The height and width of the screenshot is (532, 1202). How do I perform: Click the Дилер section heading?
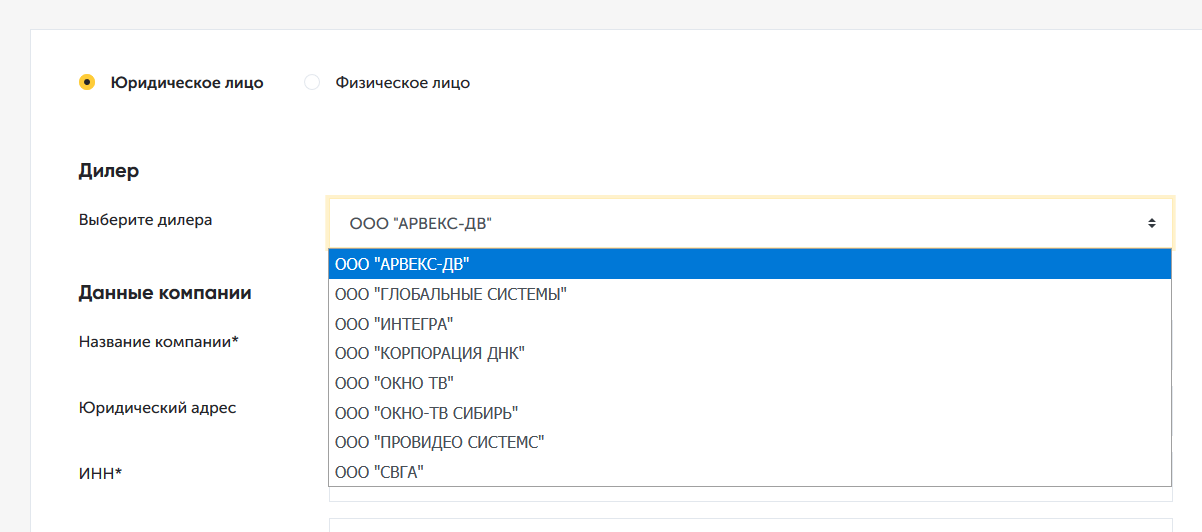pyautogui.click(x=108, y=171)
